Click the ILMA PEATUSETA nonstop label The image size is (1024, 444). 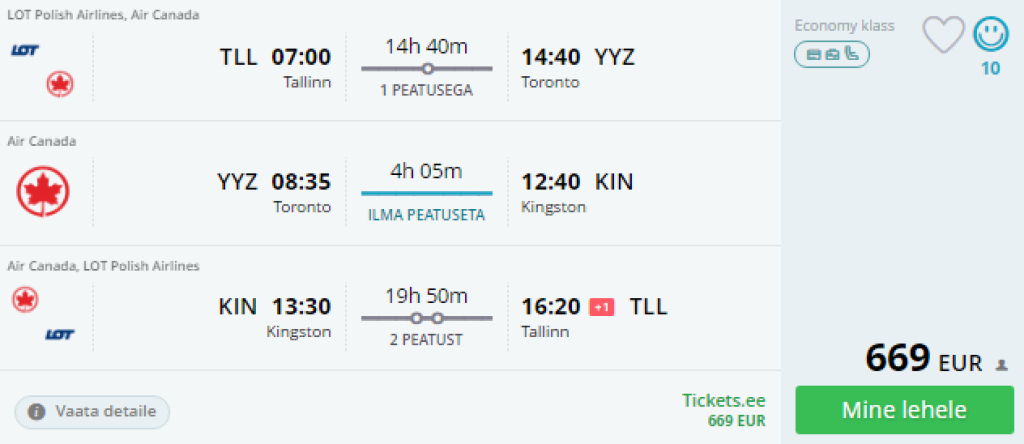coord(426,215)
